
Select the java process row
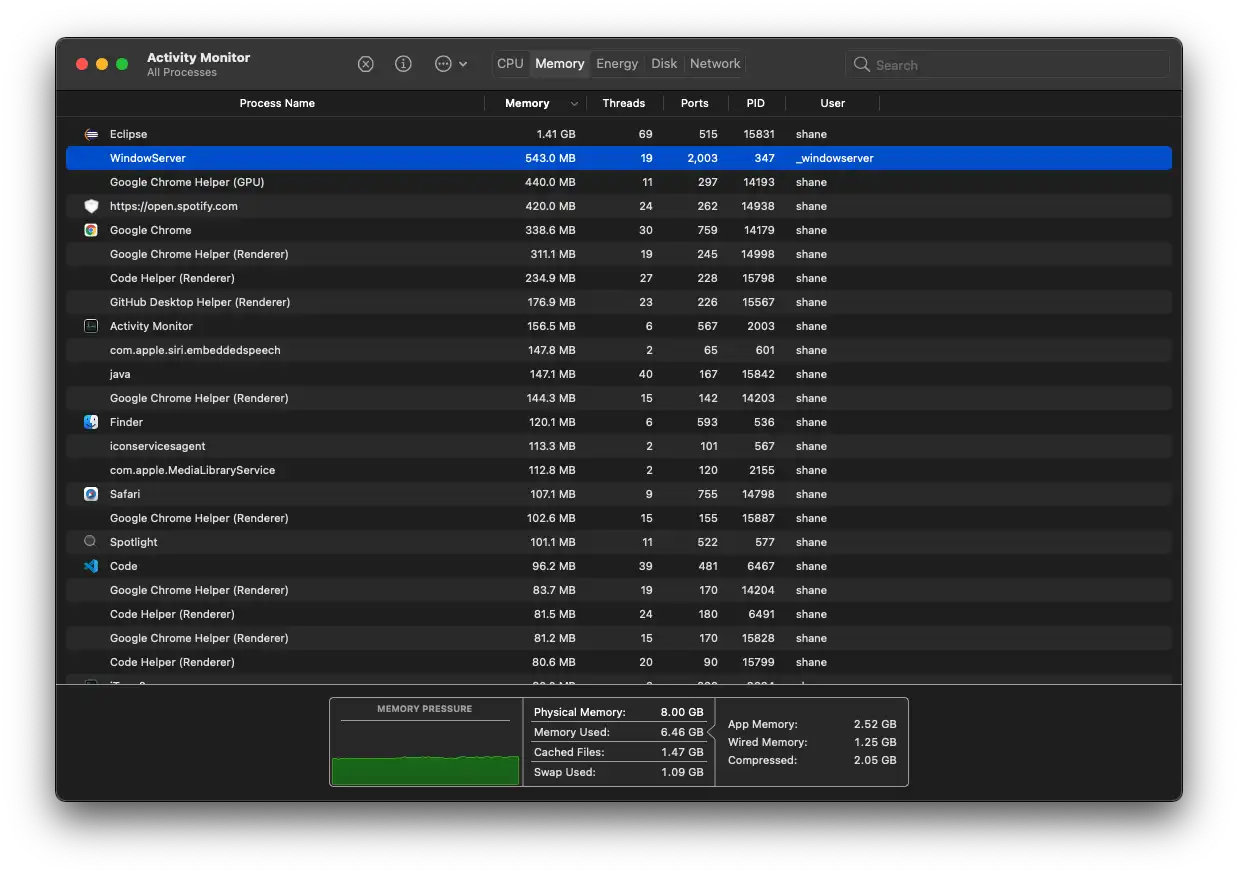pos(619,374)
